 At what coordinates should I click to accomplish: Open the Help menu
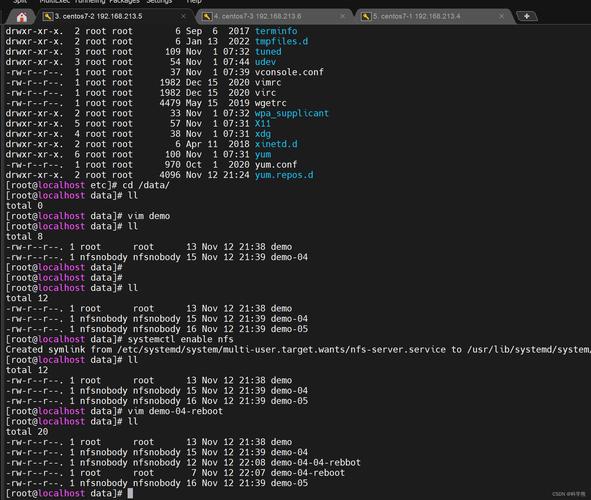click(x=194, y=2)
